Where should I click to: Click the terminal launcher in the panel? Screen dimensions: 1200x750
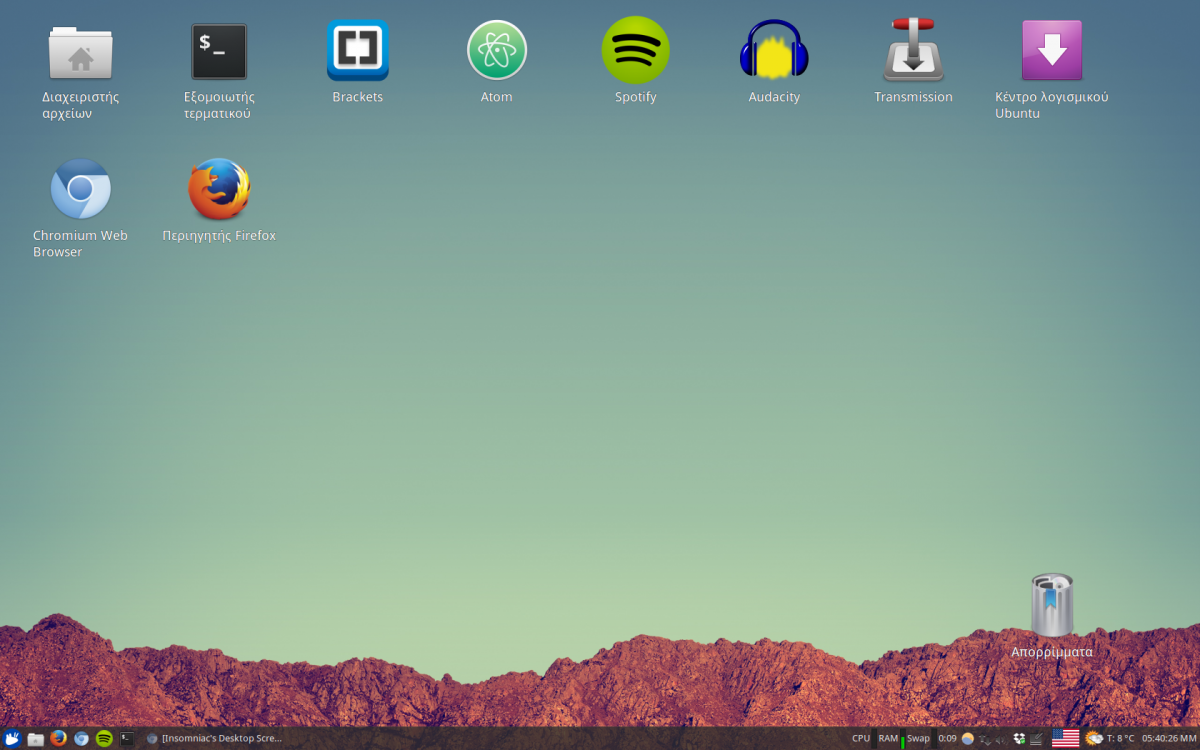[127, 739]
